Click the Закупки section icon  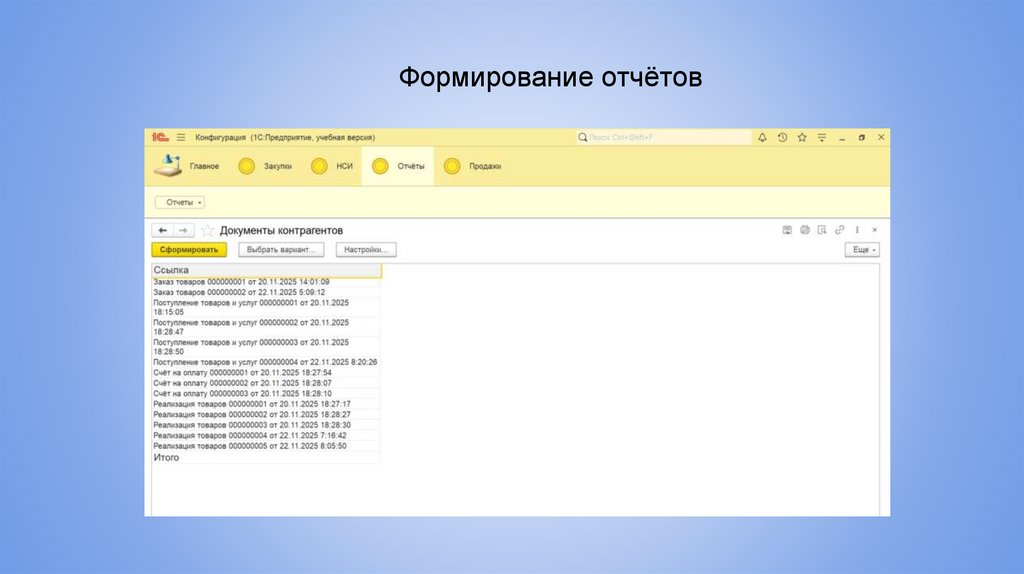coord(246,167)
